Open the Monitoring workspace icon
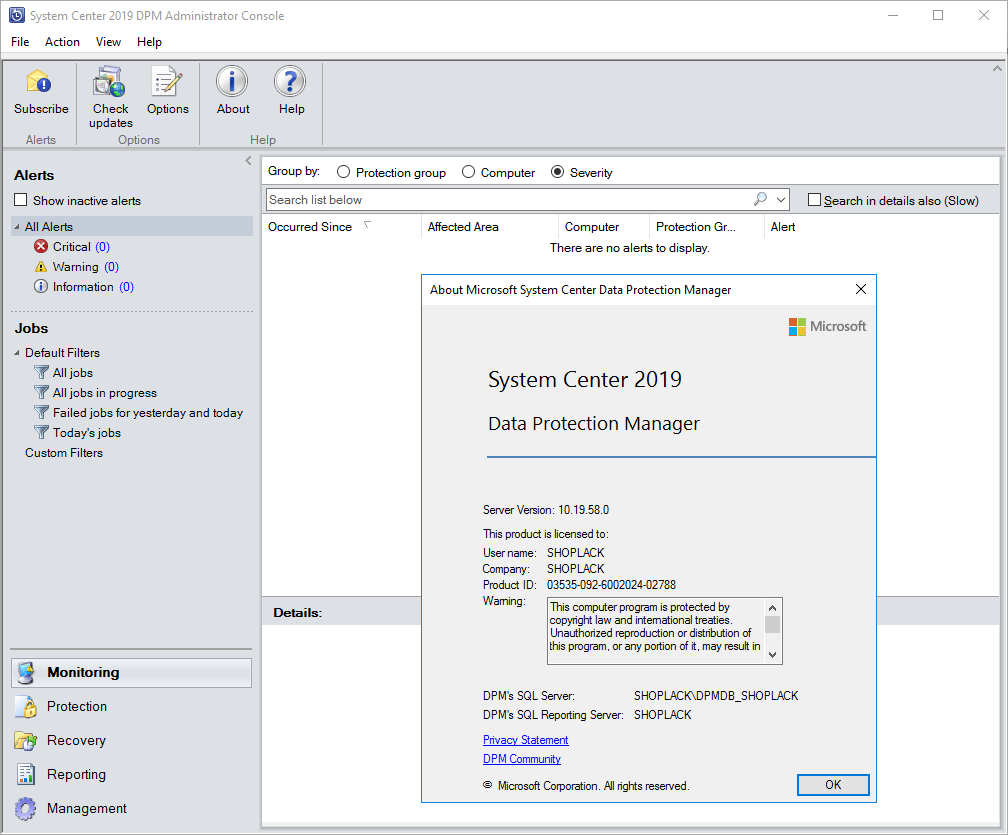This screenshot has height=835, width=1008. [26, 672]
